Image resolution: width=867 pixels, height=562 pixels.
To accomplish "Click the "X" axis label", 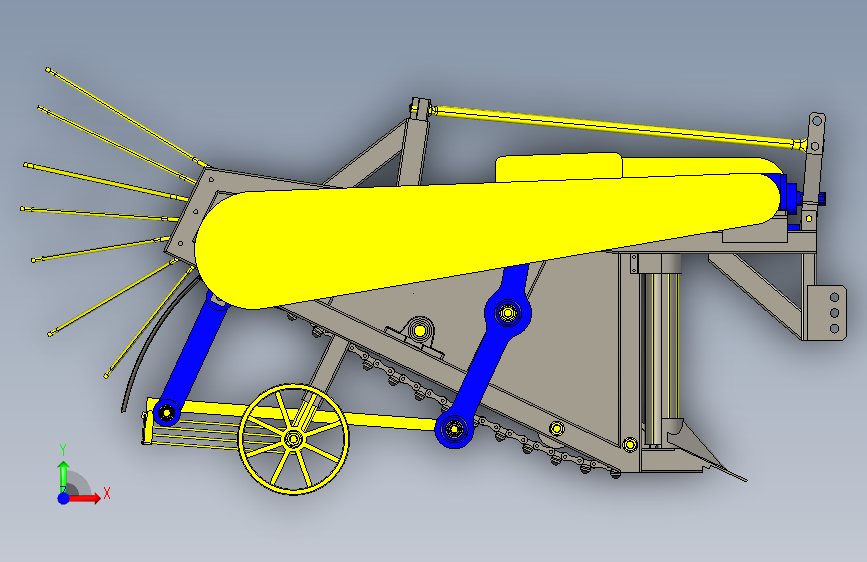I will [x=107, y=493].
